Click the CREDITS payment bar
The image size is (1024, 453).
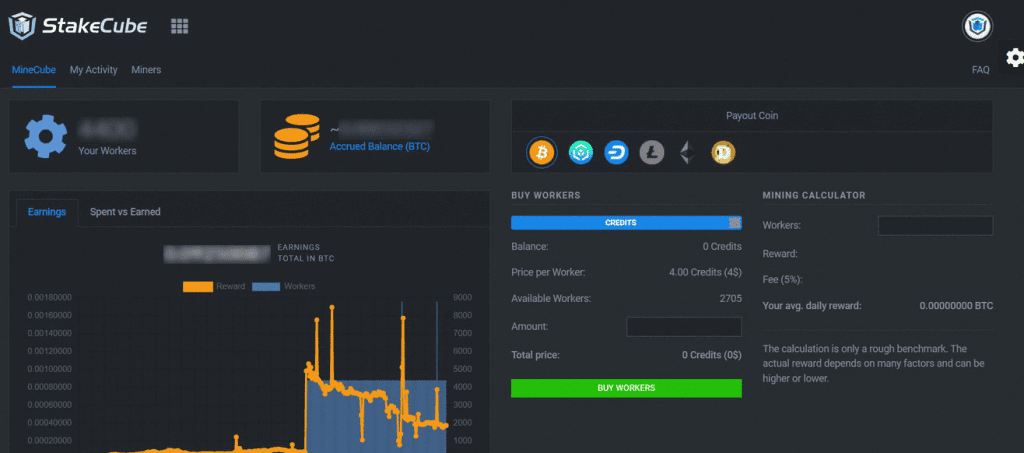[x=626, y=223]
